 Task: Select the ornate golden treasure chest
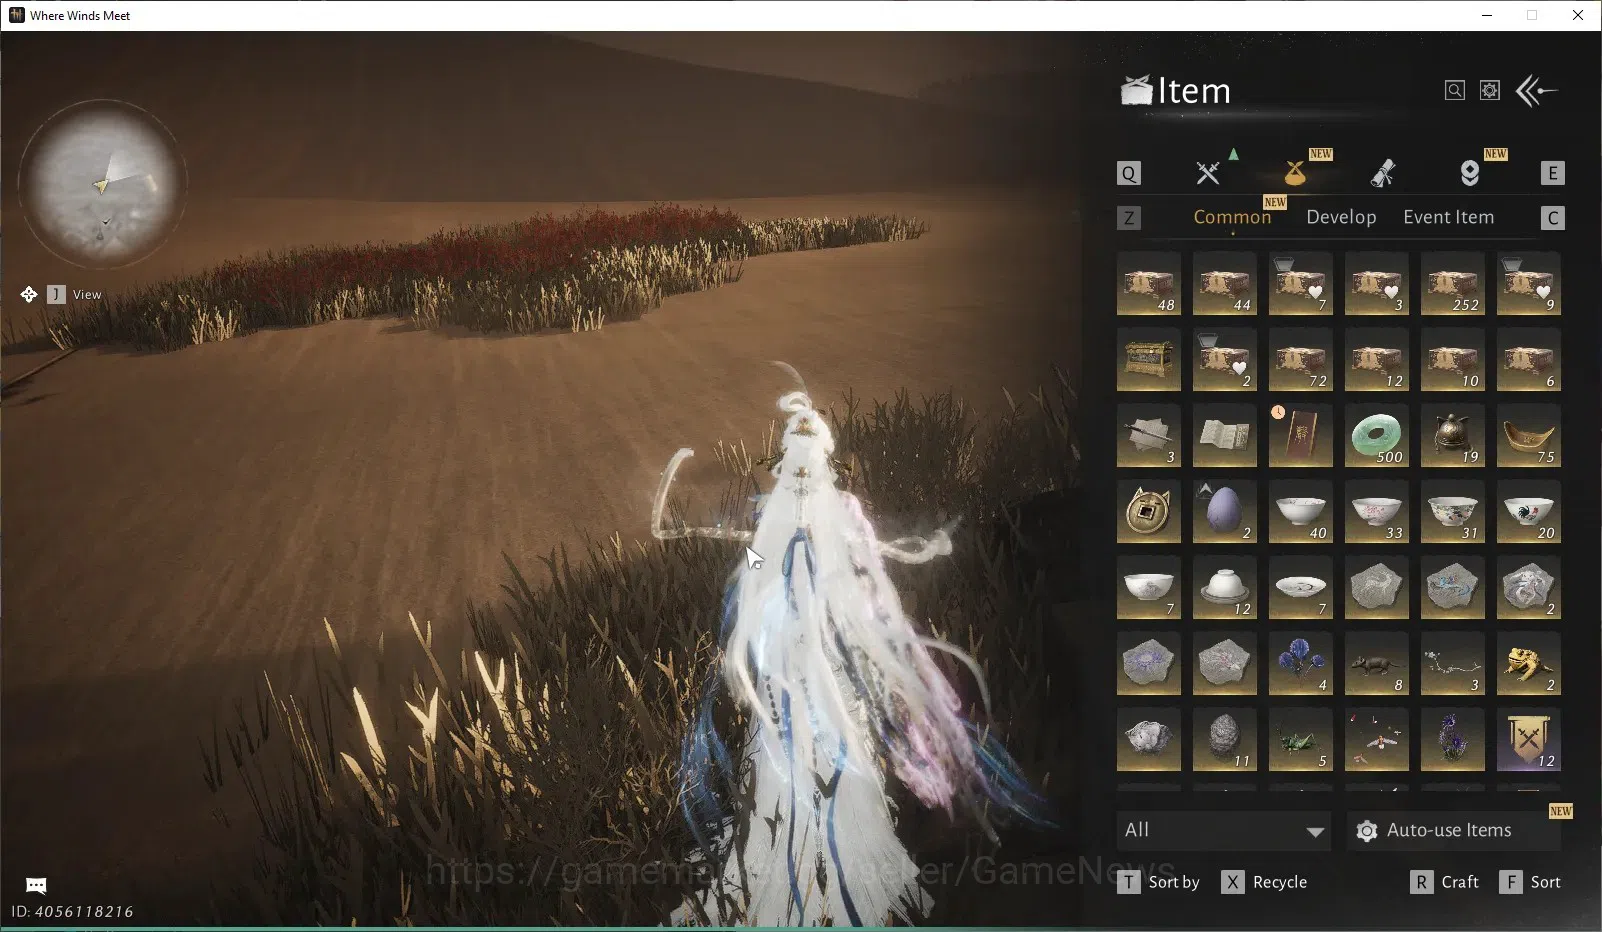tap(1149, 360)
